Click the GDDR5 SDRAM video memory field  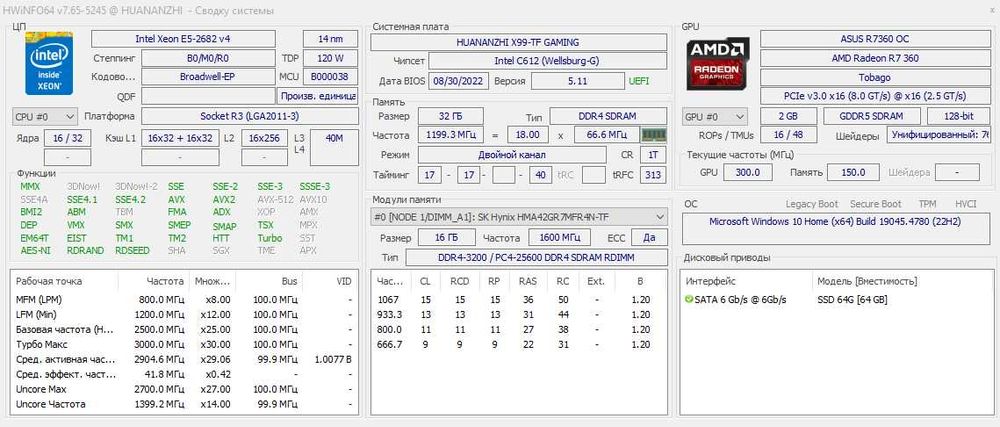pyautogui.click(x=872, y=116)
